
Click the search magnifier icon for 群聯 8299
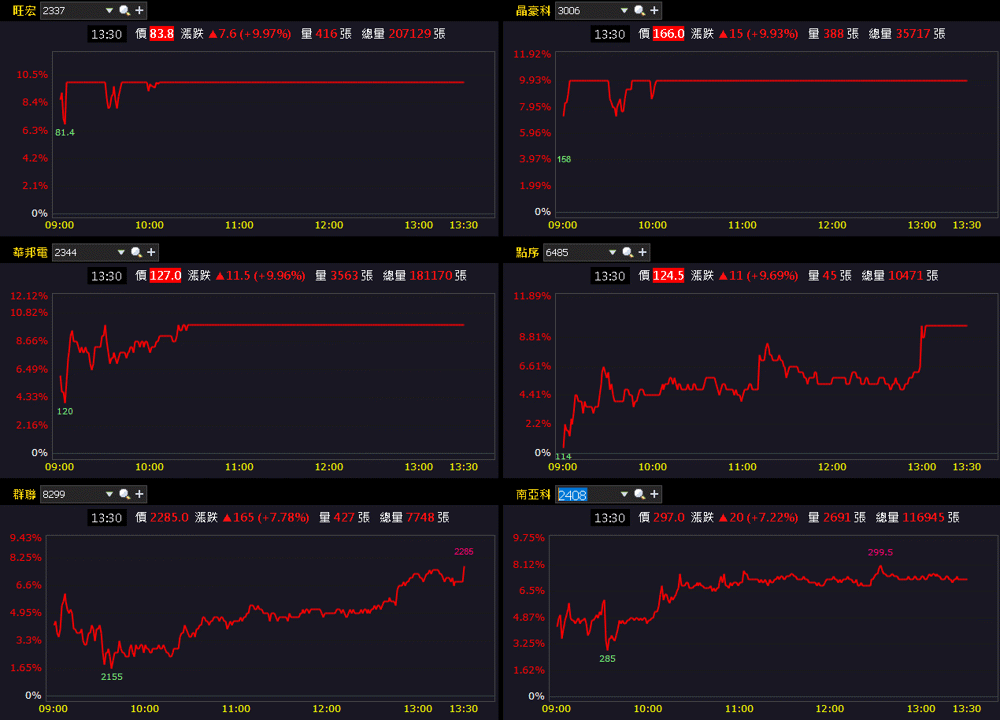pyautogui.click(x=124, y=494)
